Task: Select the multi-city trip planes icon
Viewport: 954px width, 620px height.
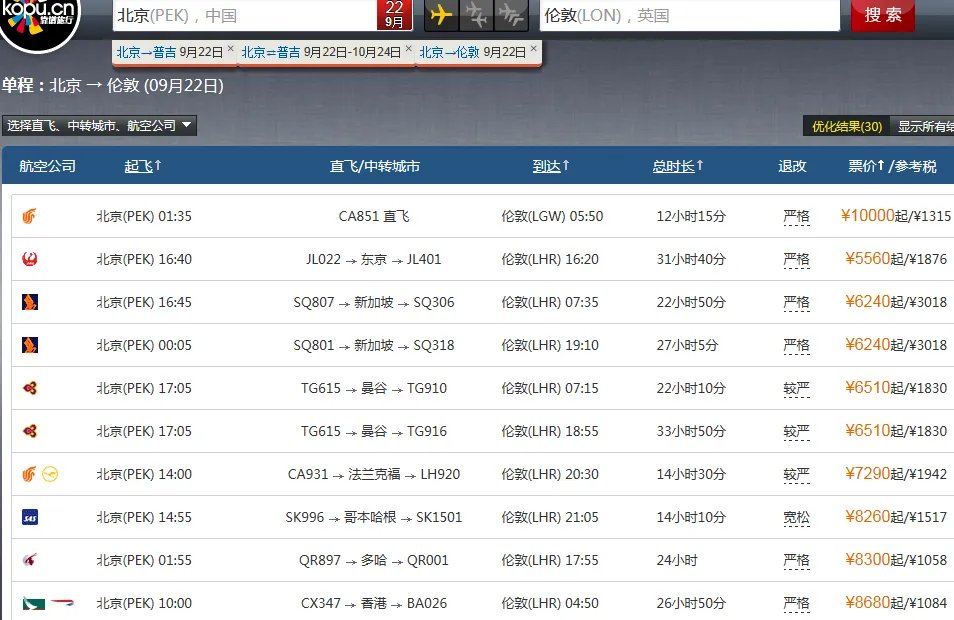Action: [511, 15]
